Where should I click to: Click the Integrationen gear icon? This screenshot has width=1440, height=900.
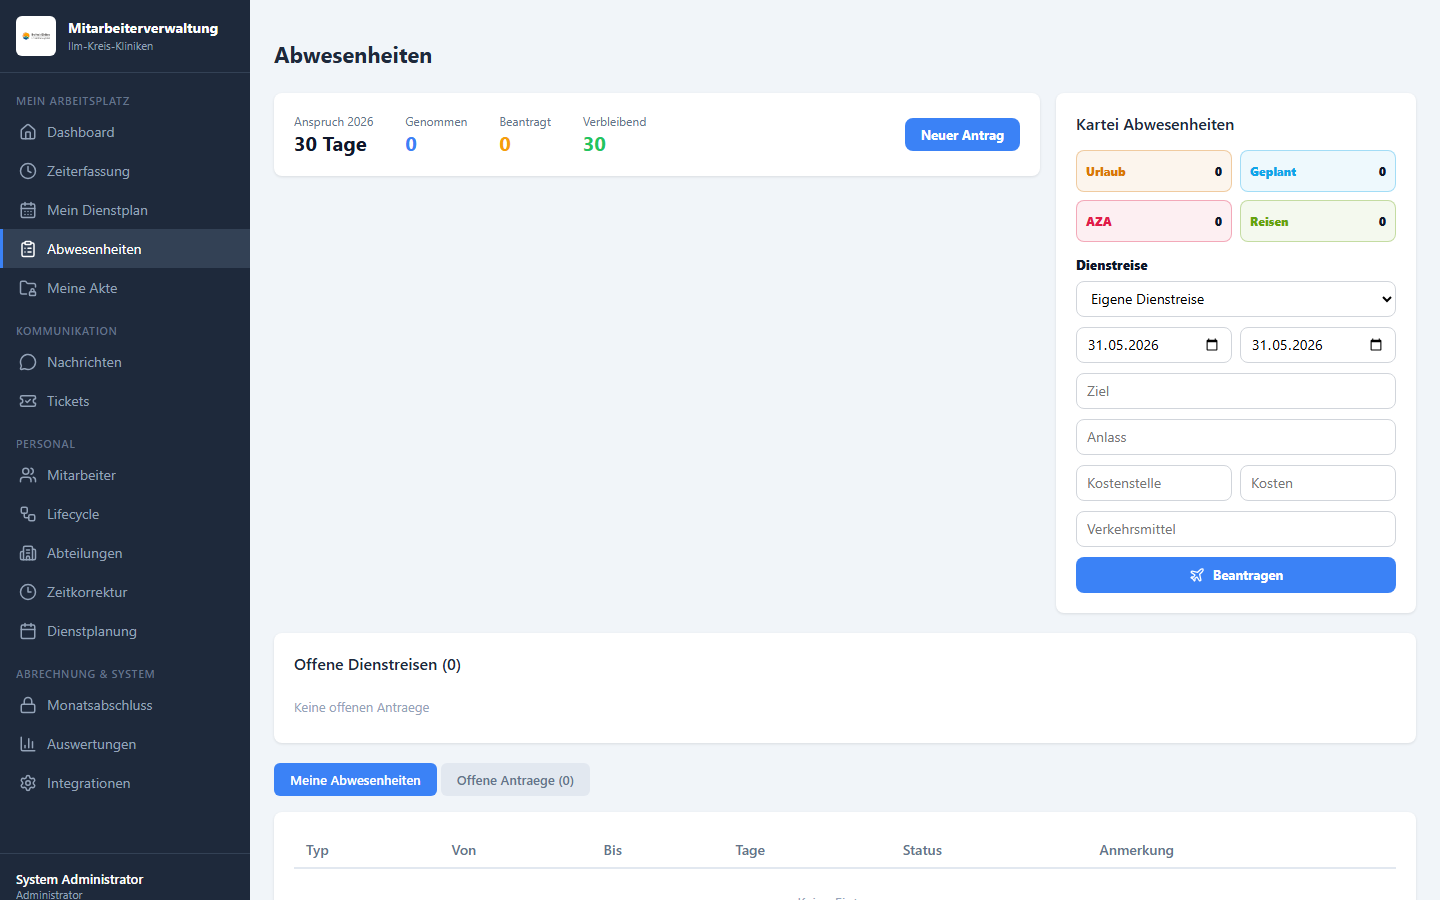28,783
